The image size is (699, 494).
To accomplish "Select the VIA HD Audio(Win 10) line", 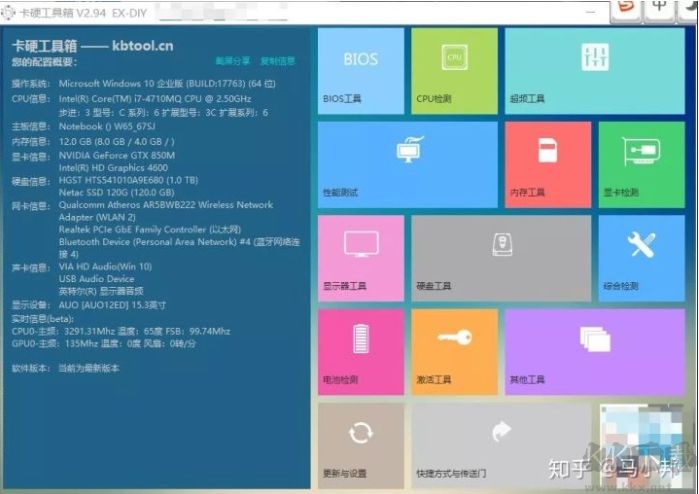I will click(105, 267).
